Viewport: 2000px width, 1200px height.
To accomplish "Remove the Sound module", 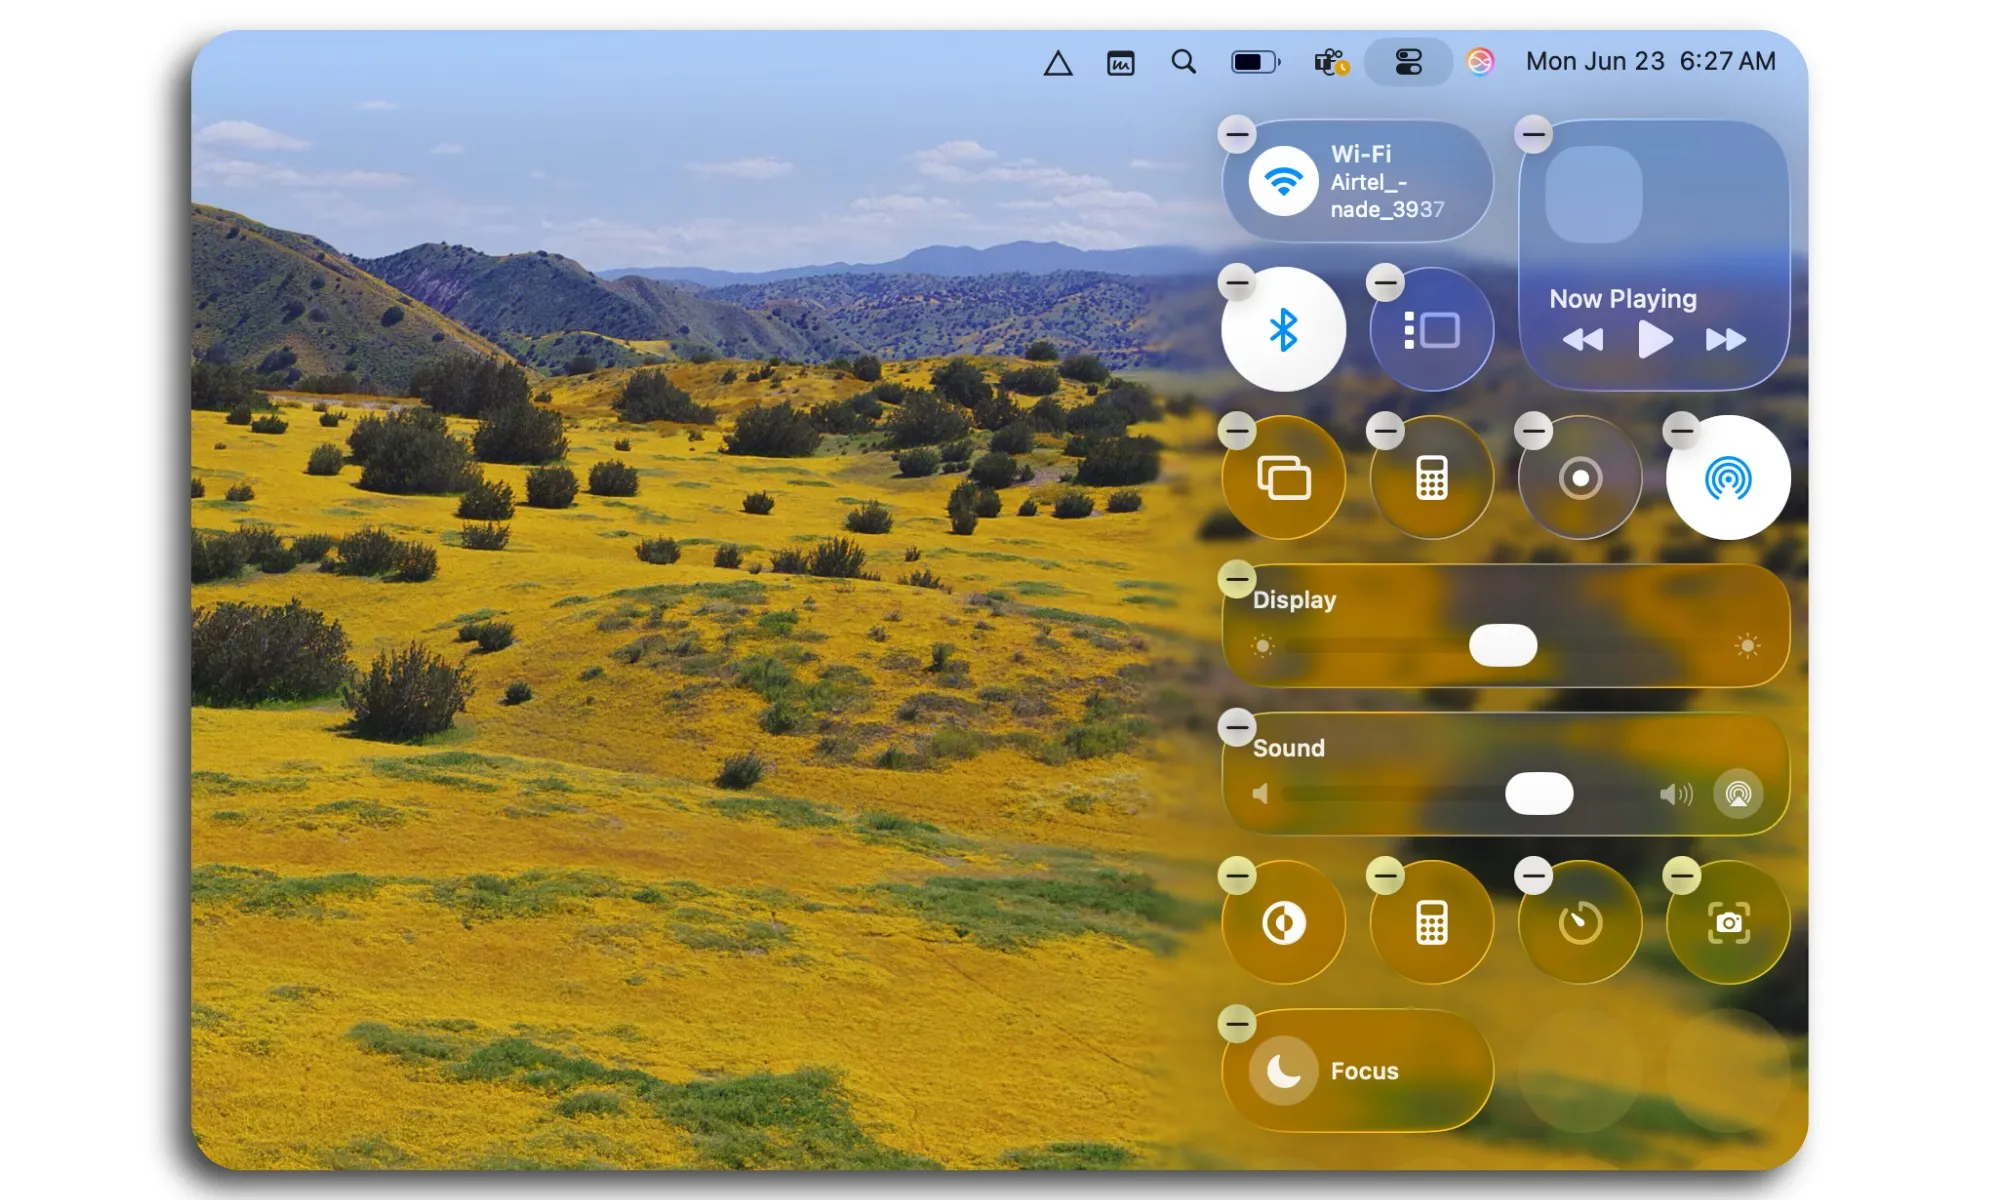I will (1238, 728).
